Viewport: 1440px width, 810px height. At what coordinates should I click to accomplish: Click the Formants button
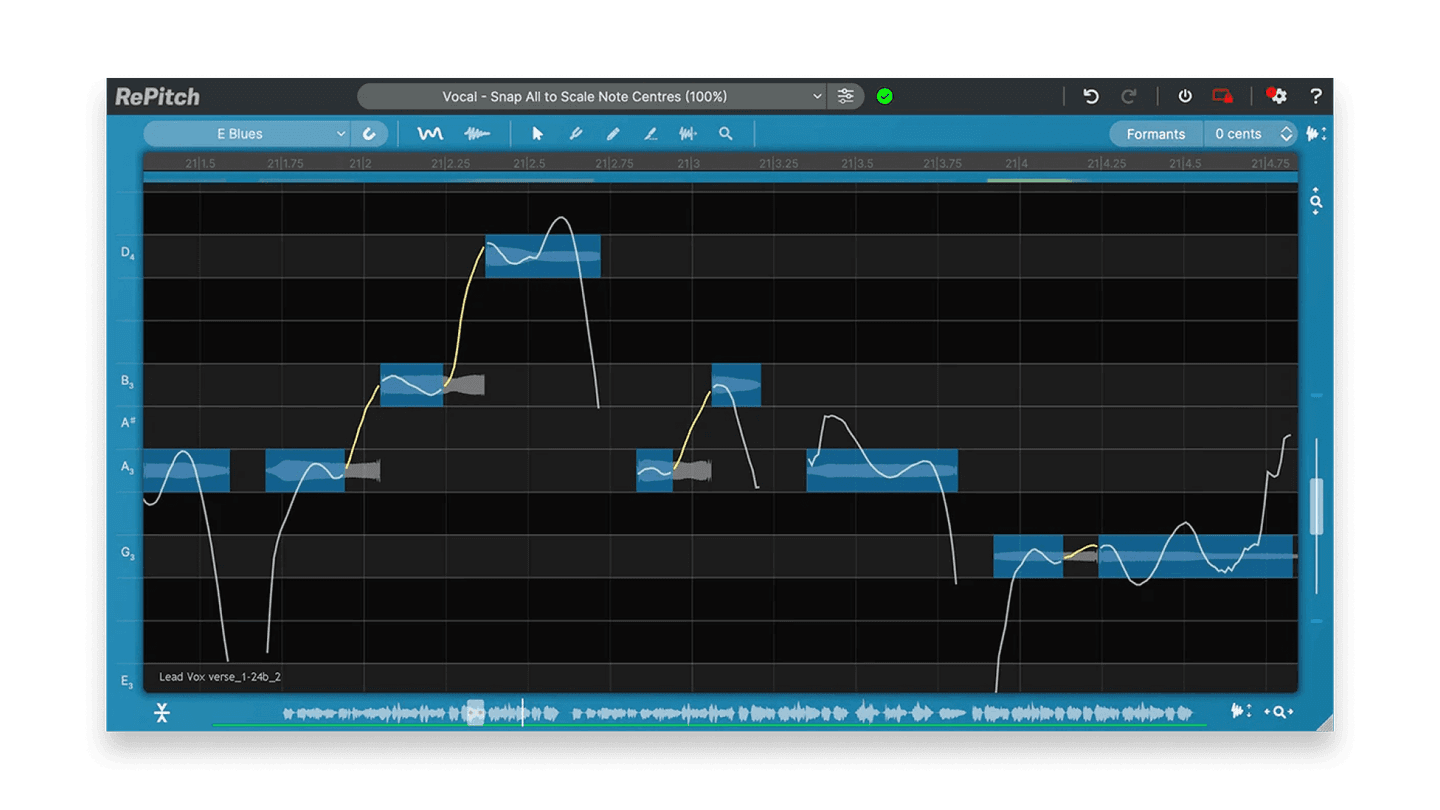(x=1155, y=134)
